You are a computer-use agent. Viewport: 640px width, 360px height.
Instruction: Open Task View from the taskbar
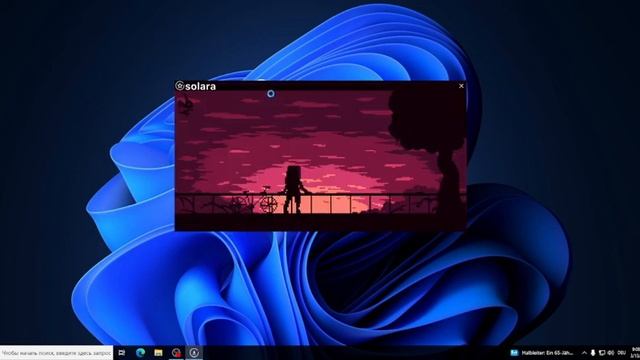(x=122, y=353)
